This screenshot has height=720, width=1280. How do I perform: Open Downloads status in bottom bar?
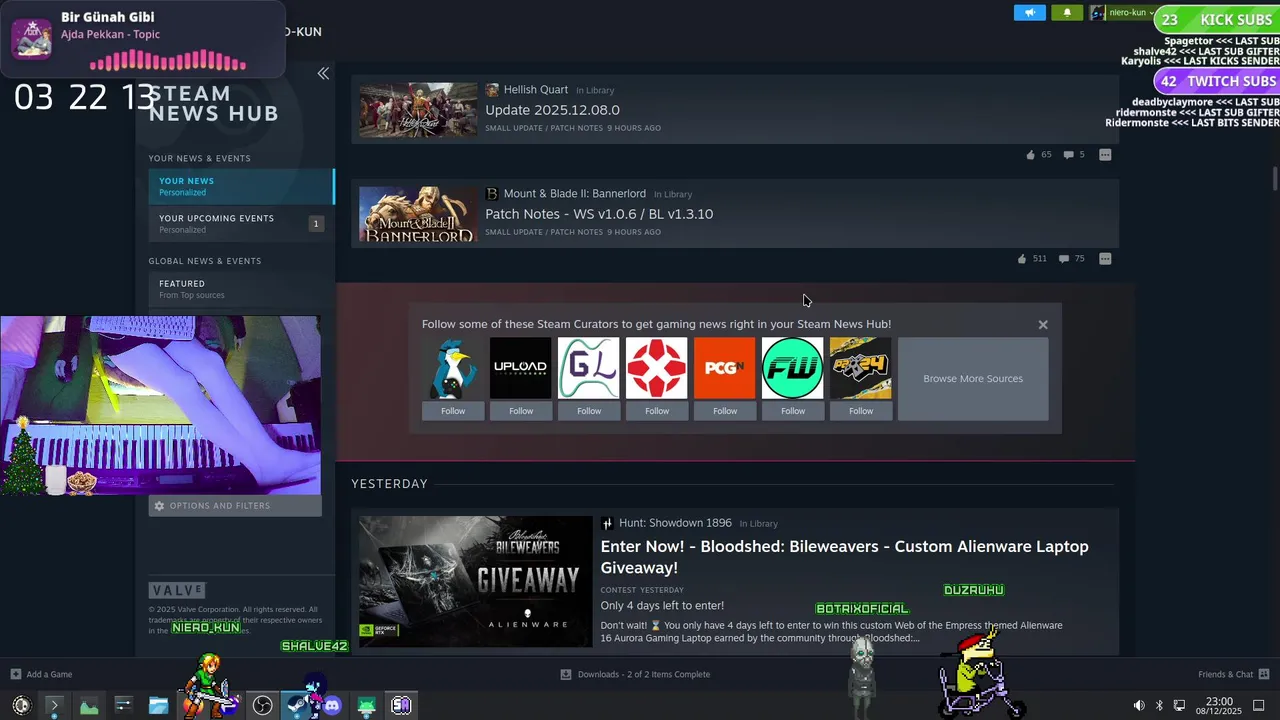635,674
